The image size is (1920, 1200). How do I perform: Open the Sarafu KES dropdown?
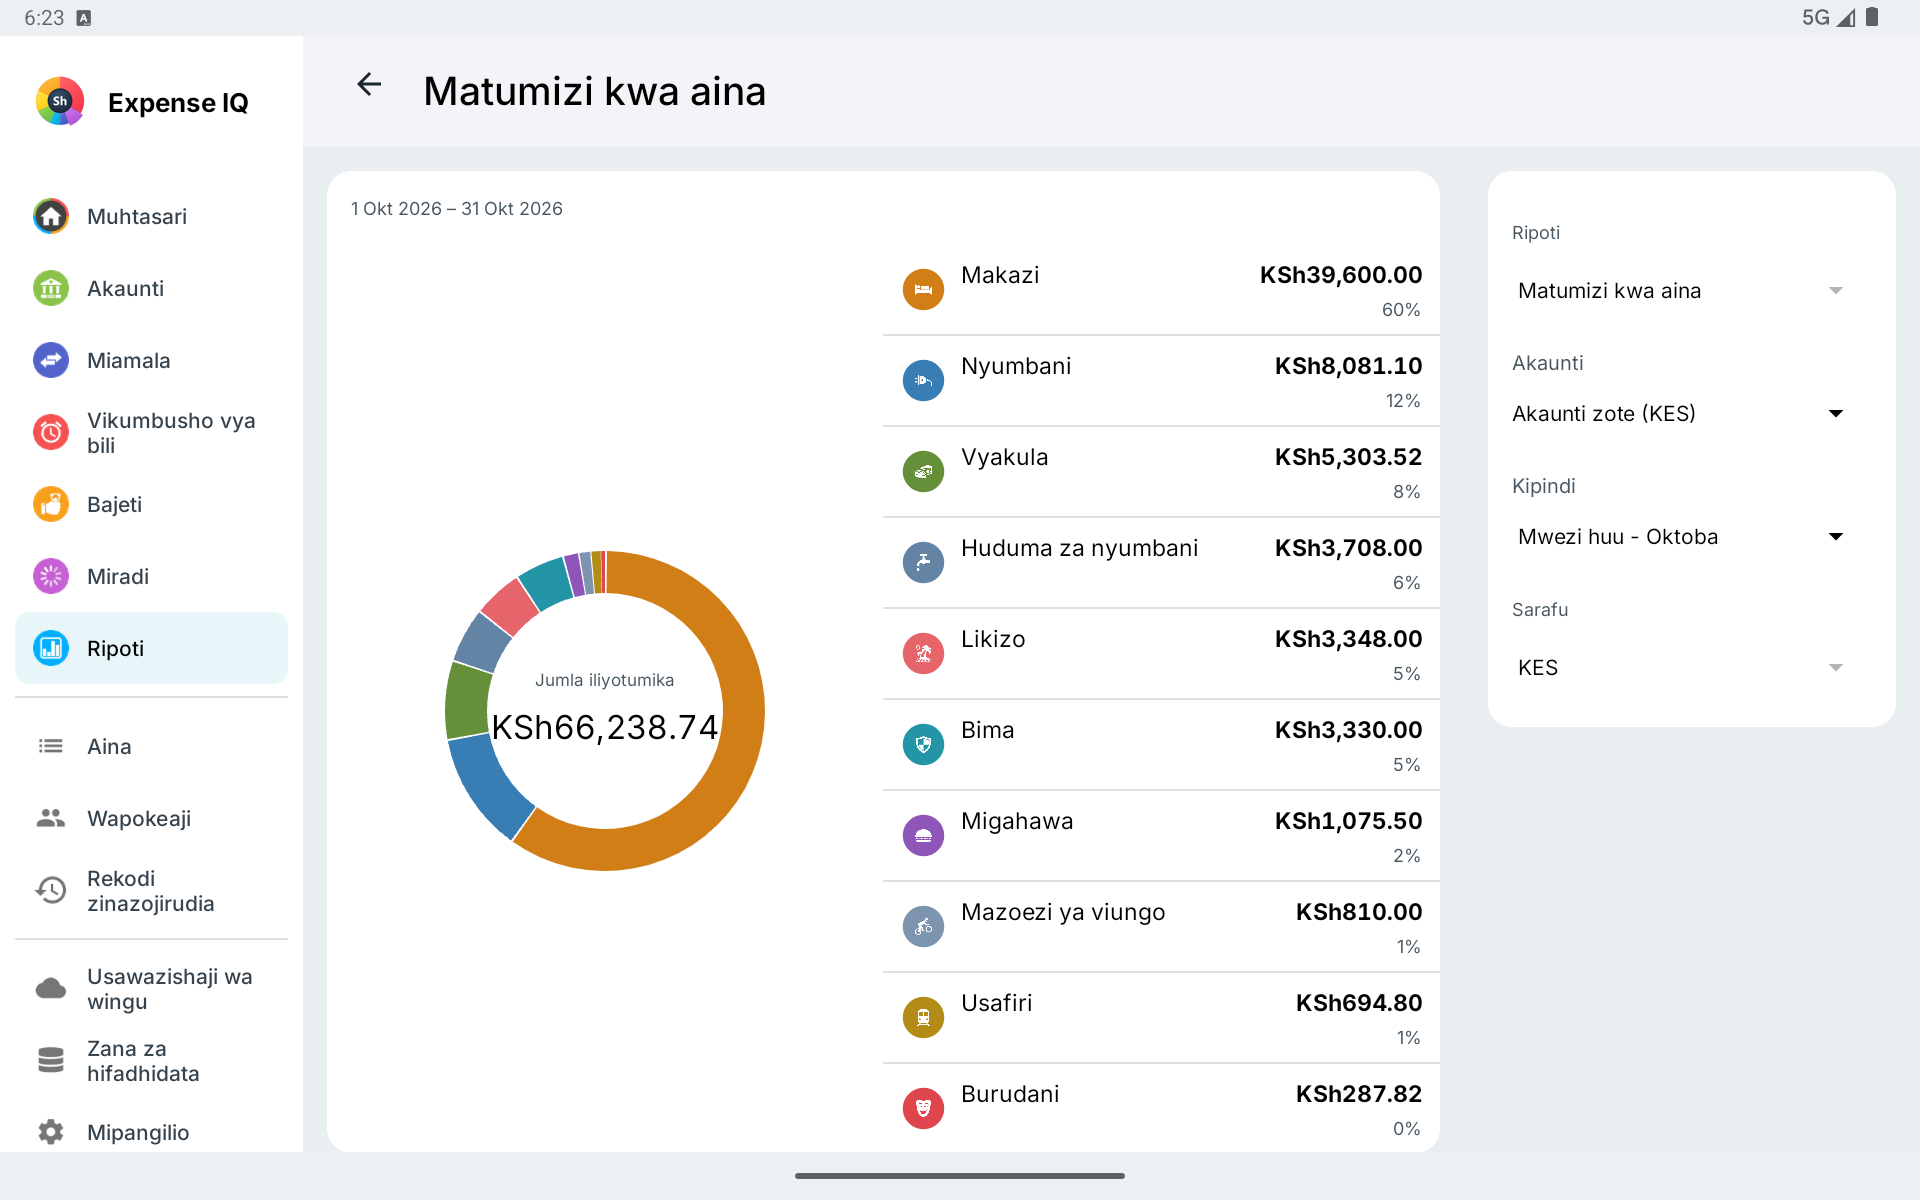[x=1680, y=668]
